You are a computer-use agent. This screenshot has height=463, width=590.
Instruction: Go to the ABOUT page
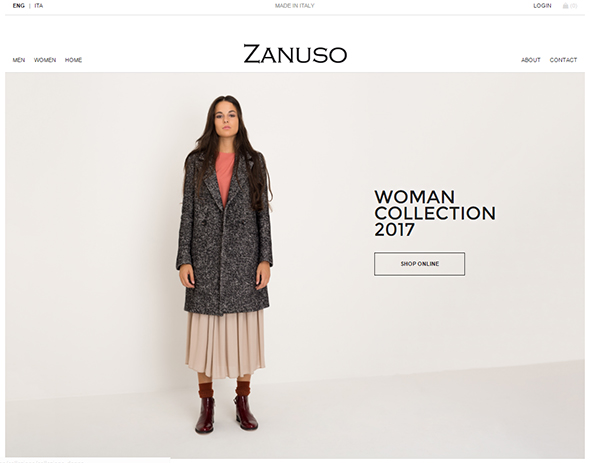coord(531,60)
